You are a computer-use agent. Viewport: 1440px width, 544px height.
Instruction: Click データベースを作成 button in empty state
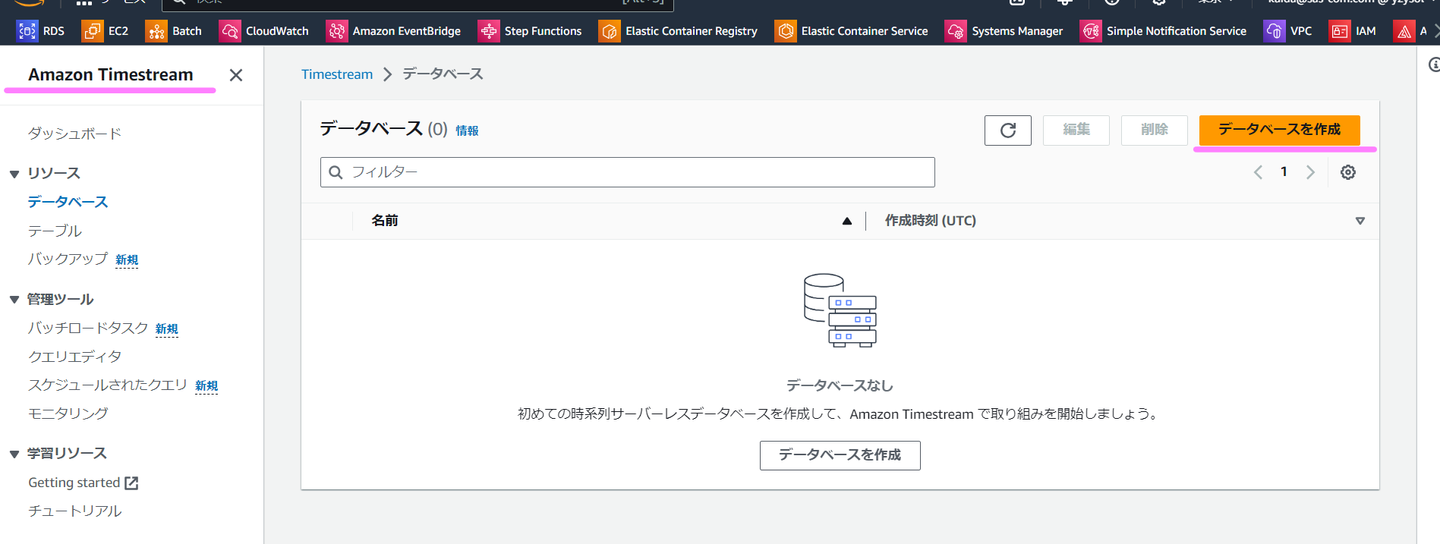click(840, 454)
